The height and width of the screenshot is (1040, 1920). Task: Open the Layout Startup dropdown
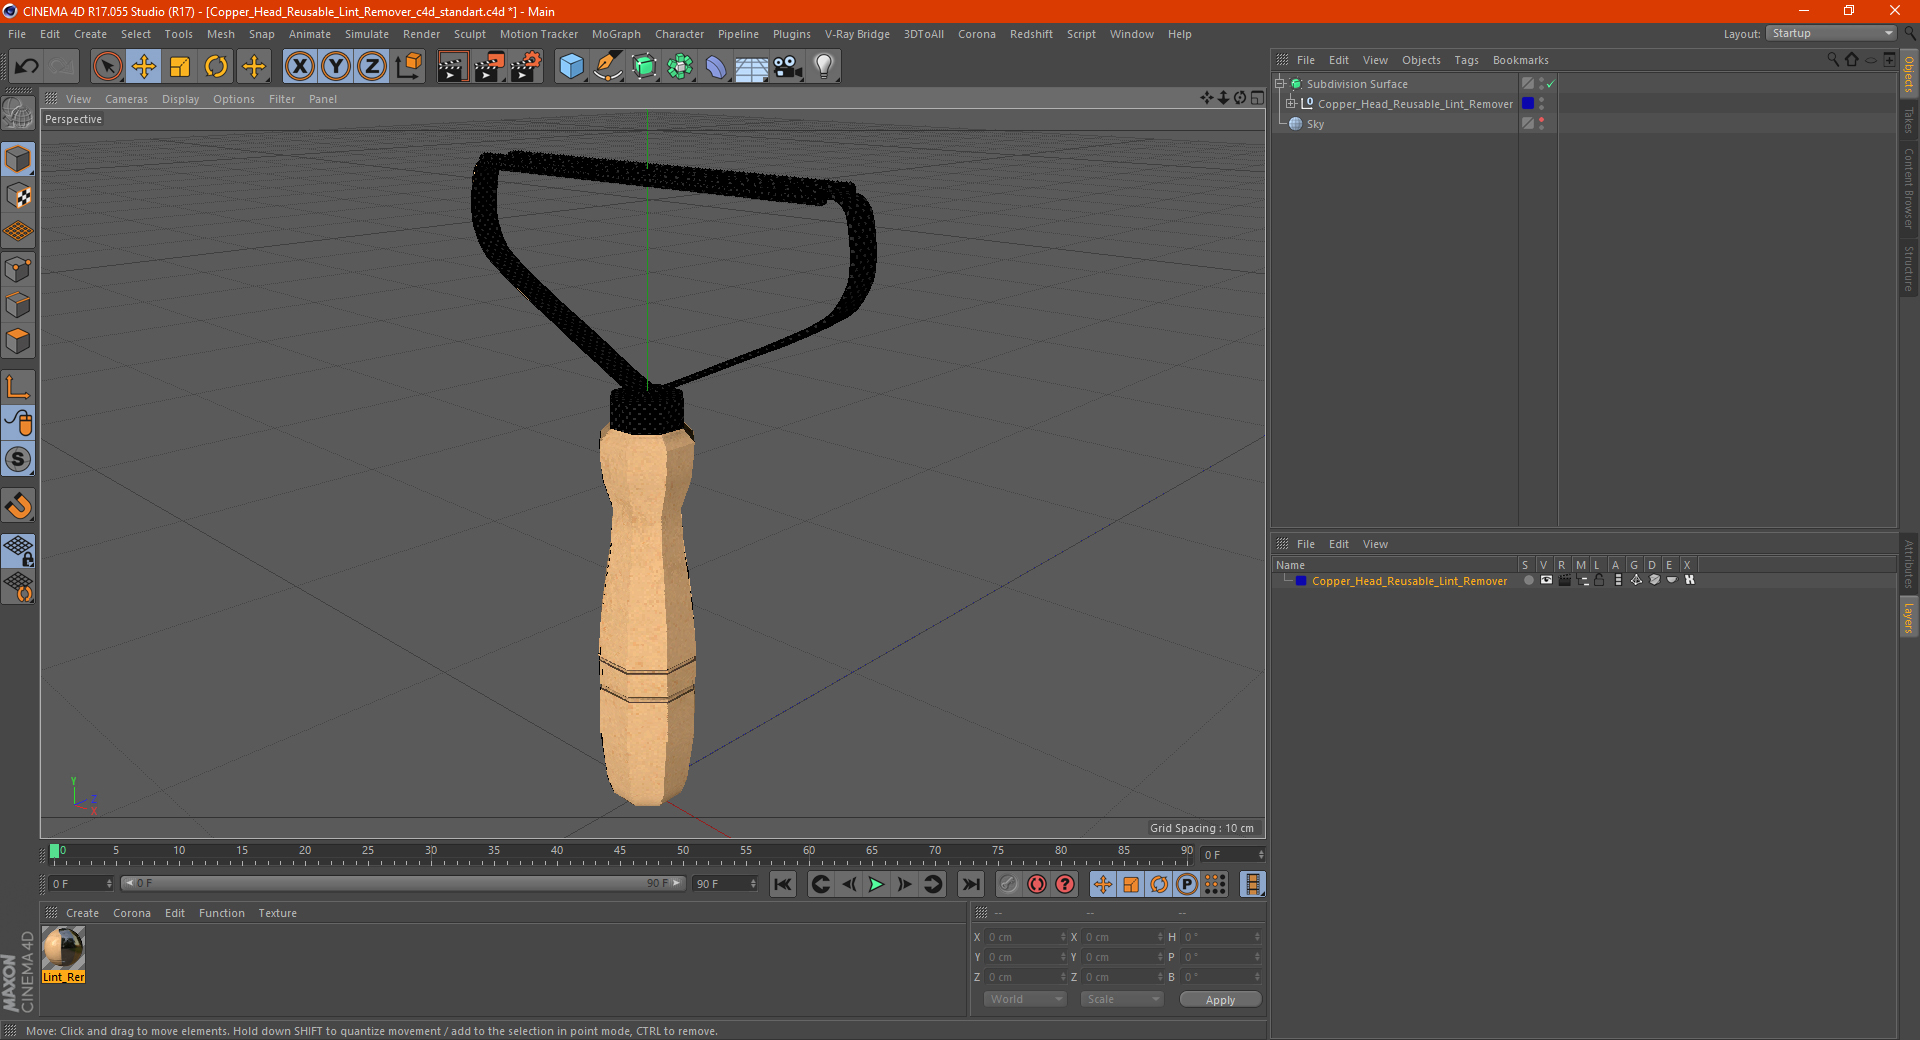coord(1832,33)
